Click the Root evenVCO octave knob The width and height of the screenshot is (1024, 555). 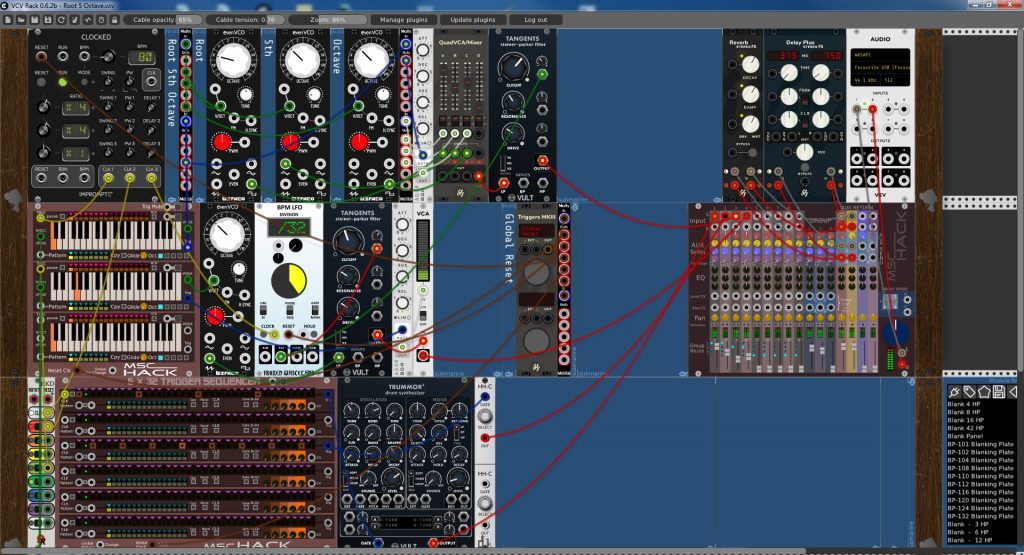pyautogui.click(x=233, y=60)
